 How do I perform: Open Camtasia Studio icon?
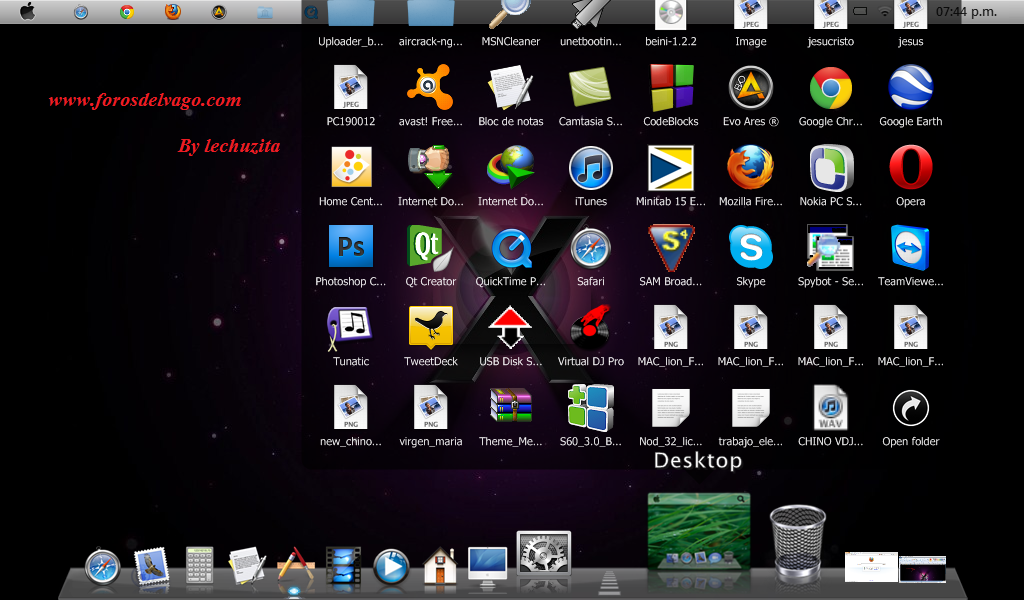point(590,87)
